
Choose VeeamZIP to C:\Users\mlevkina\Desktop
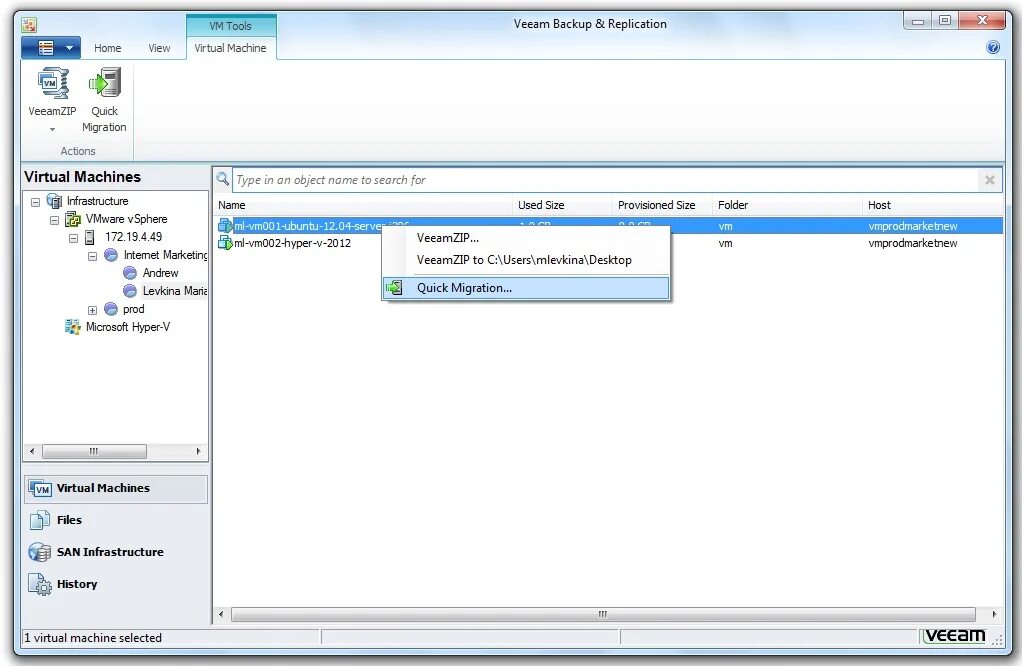(526, 260)
